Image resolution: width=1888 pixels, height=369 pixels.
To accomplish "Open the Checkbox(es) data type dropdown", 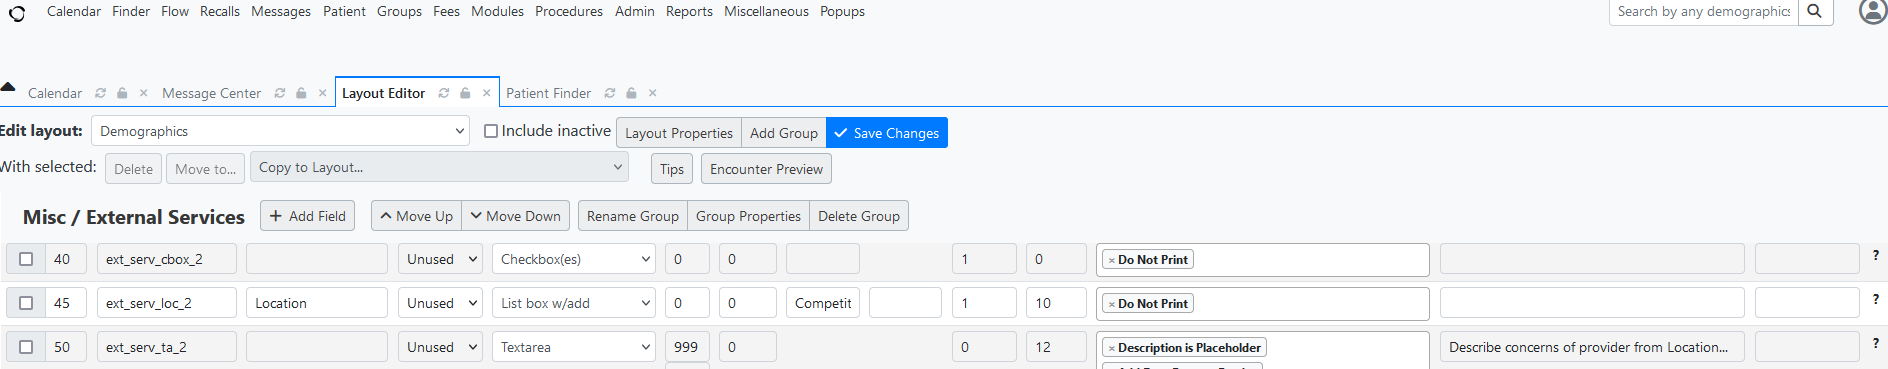I will 574,259.
